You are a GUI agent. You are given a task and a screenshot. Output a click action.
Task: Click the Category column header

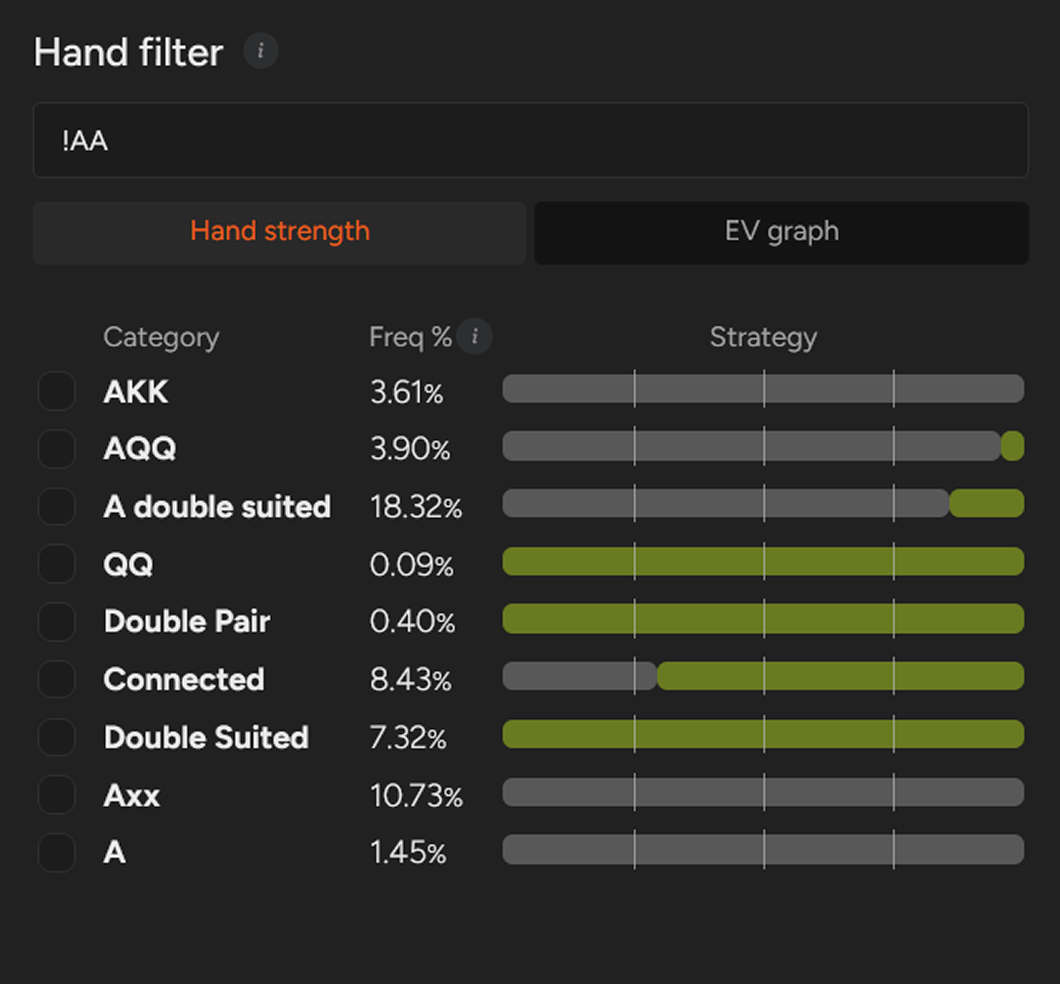(161, 338)
